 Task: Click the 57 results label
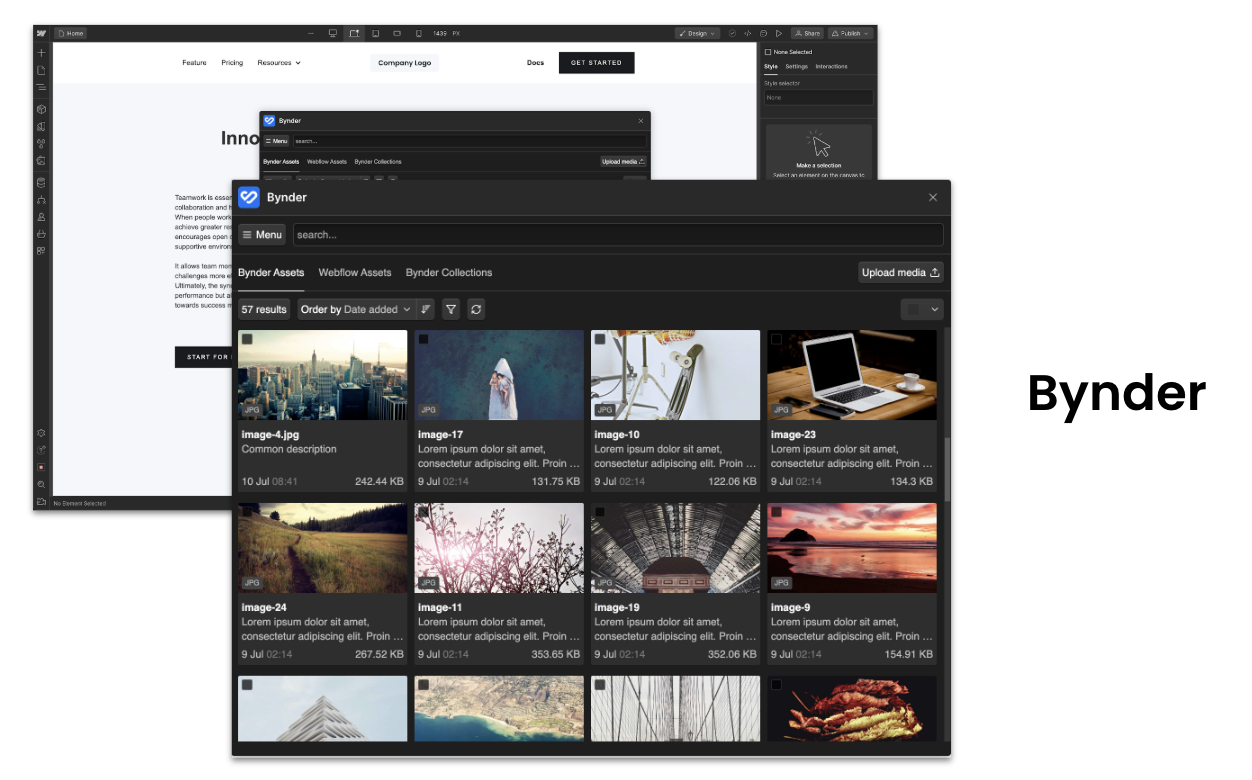point(264,310)
